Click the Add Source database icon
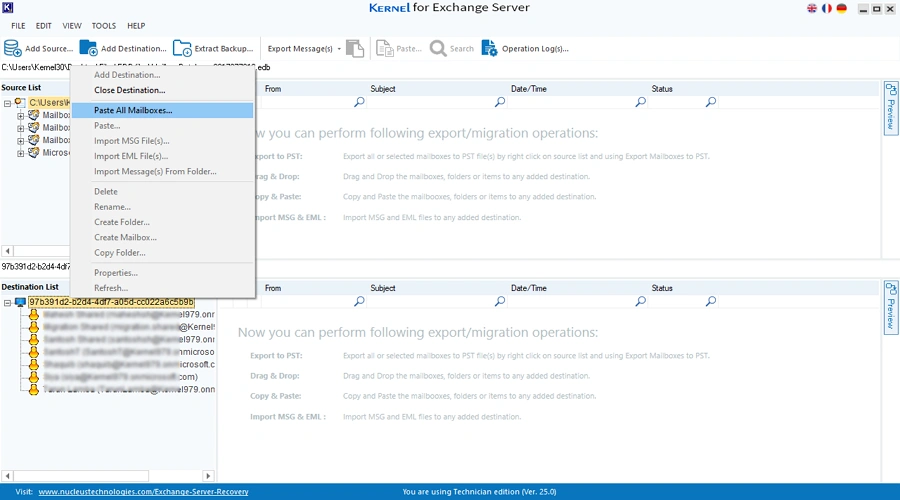Image resolution: width=900 pixels, height=500 pixels. tap(13, 48)
